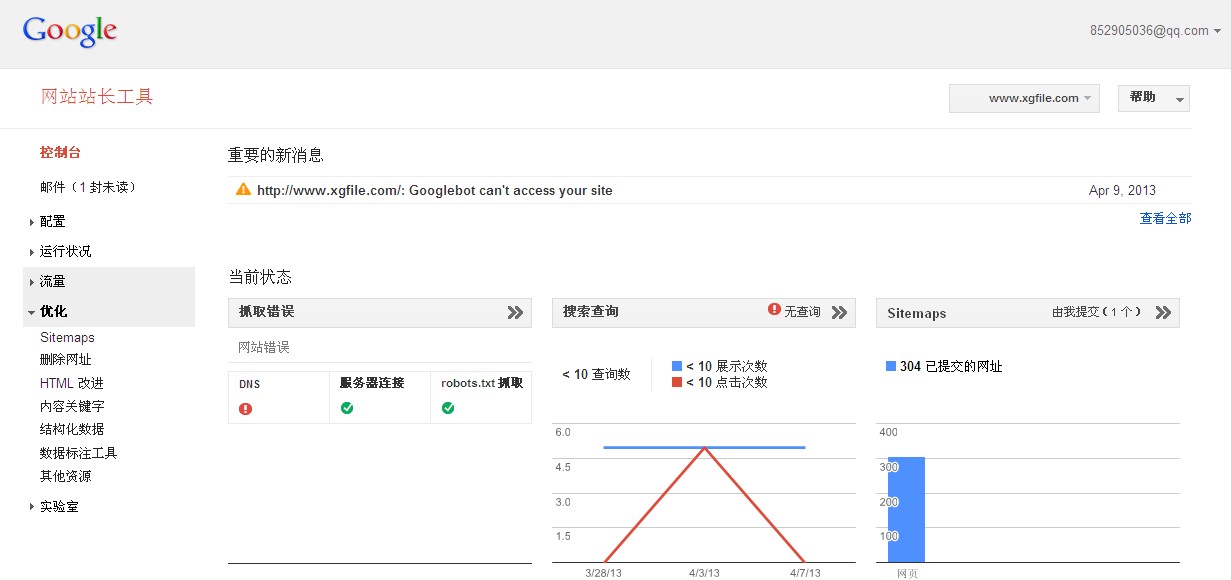Click the 无查询 status text
The image size is (1231, 580).
803,312
